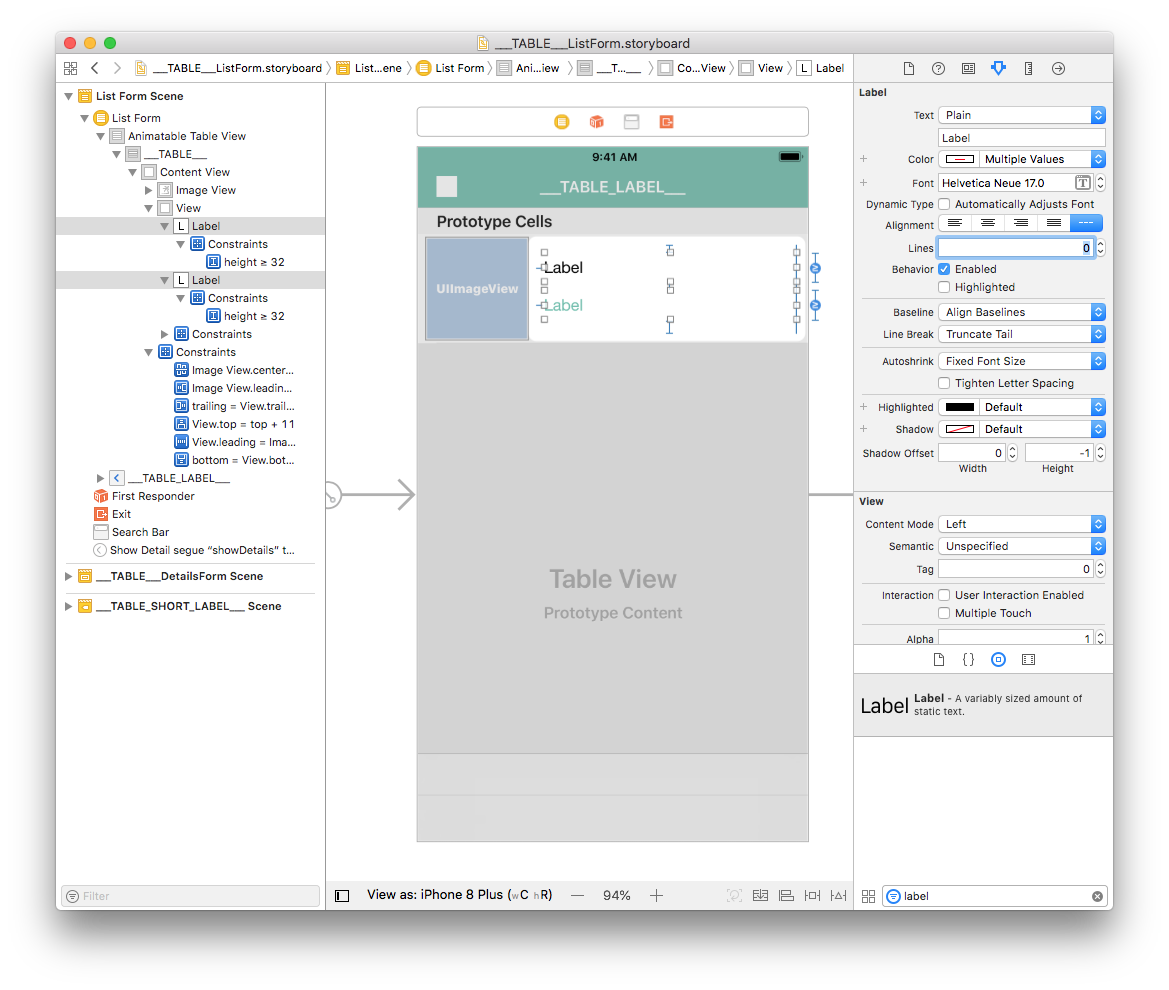Go back with the left chevron
The width and height of the screenshot is (1169, 990).
coord(95,69)
